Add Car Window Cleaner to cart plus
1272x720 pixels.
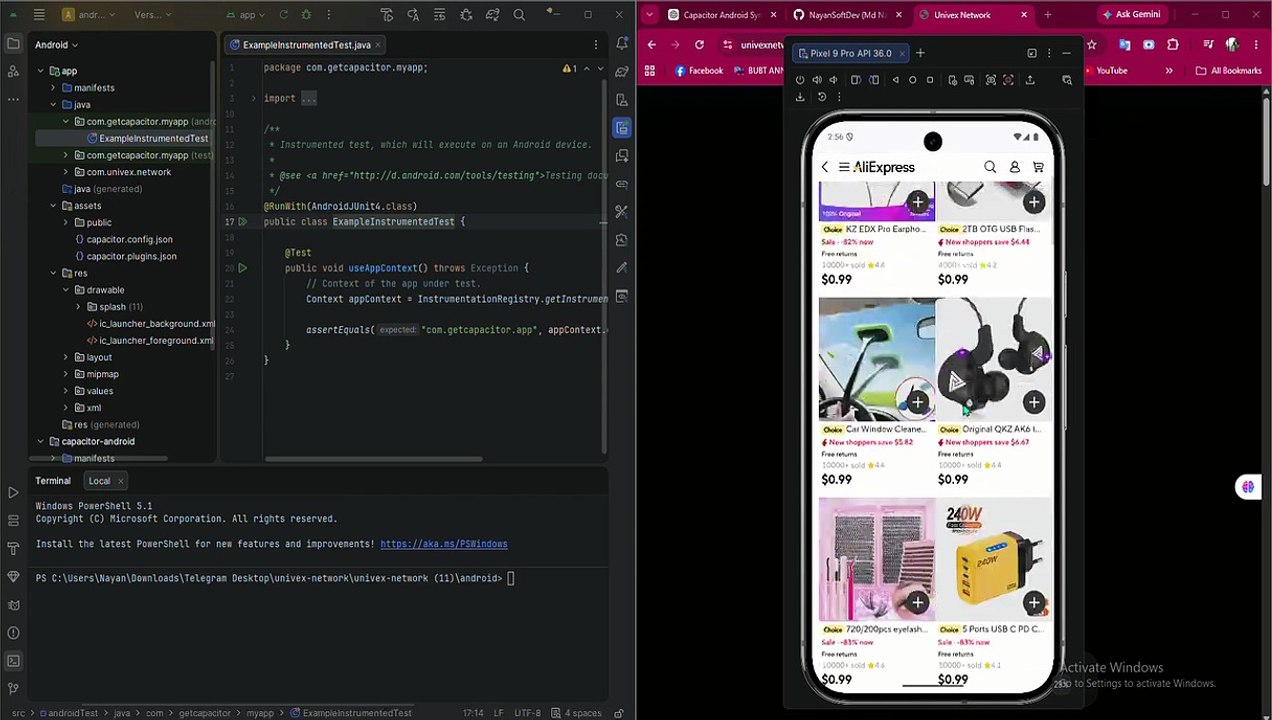pyautogui.click(x=917, y=402)
